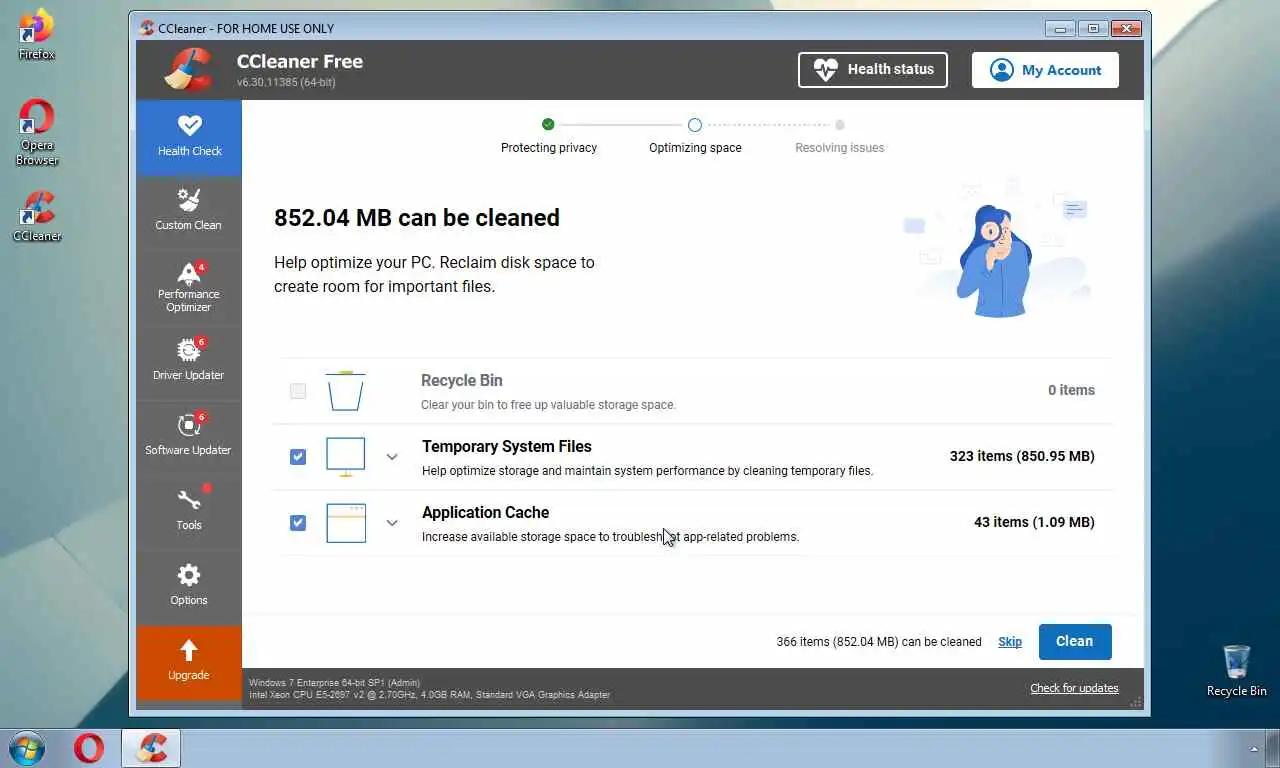Switch to Performance Optimizer
The width and height of the screenshot is (1280, 768).
tap(189, 287)
